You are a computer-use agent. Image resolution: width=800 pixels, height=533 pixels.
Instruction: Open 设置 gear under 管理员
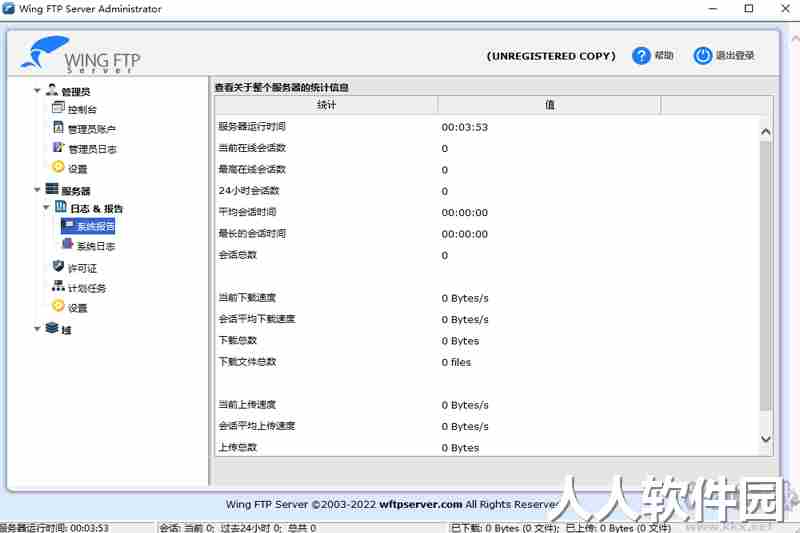point(58,167)
